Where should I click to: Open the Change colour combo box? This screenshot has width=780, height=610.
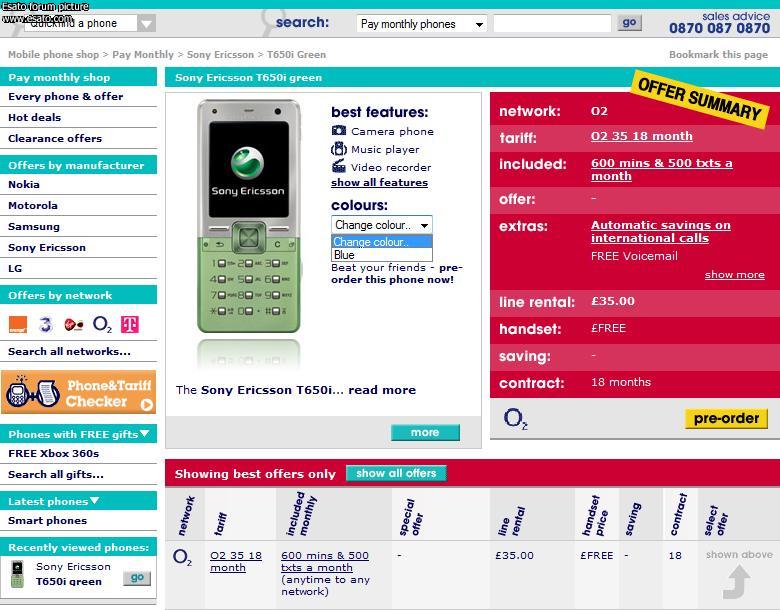coord(382,225)
